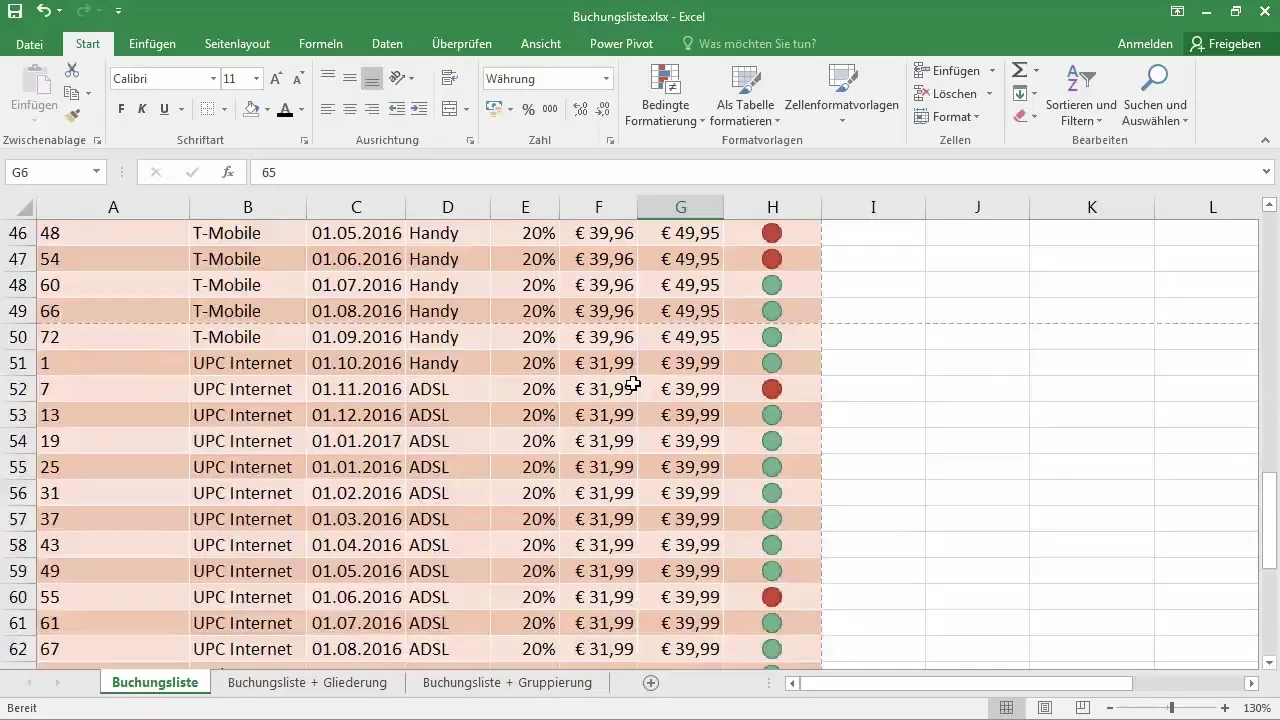Click column H header
1280x720 pixels.
(x=772, y=207)
